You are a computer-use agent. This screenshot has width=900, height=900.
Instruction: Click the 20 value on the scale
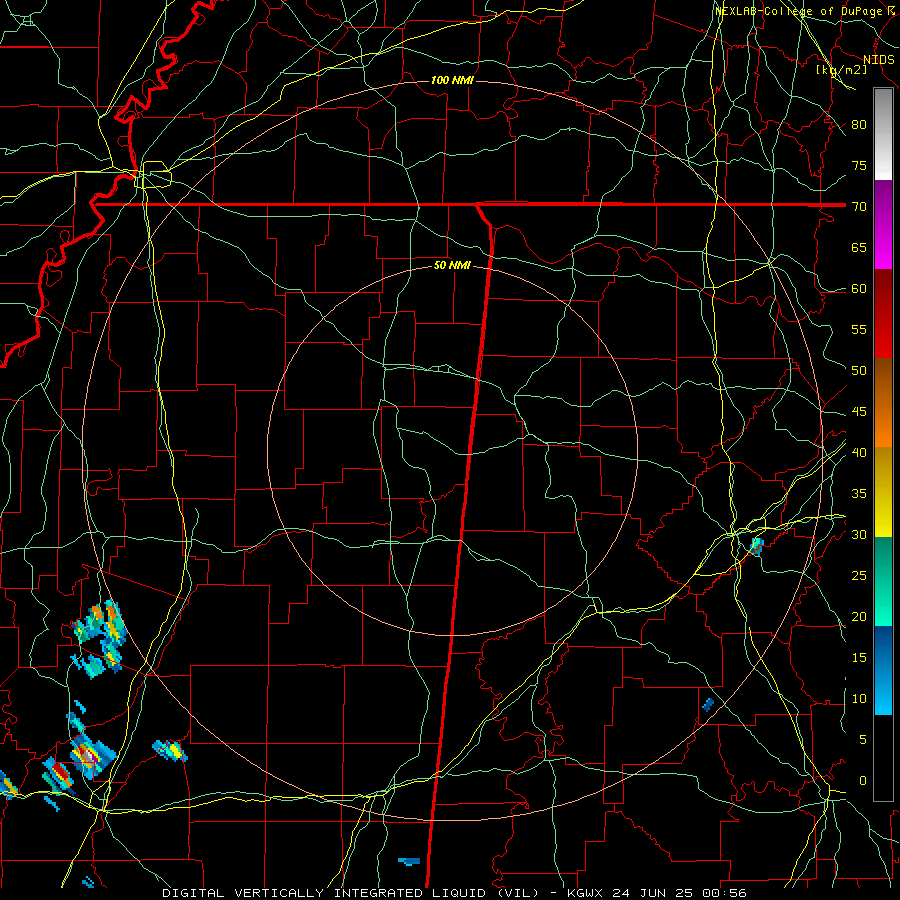(x=859, y=616)
